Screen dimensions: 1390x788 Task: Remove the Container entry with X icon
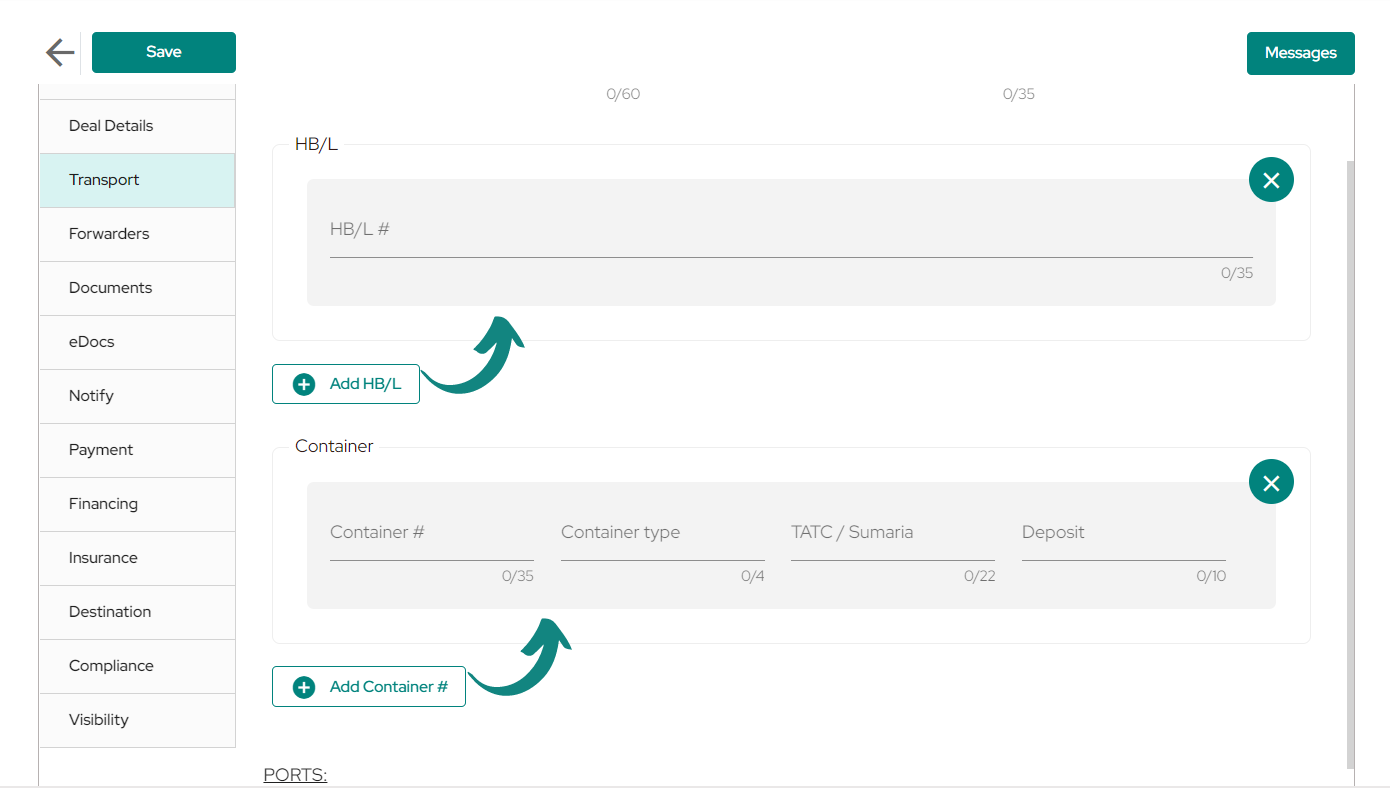1271,482
